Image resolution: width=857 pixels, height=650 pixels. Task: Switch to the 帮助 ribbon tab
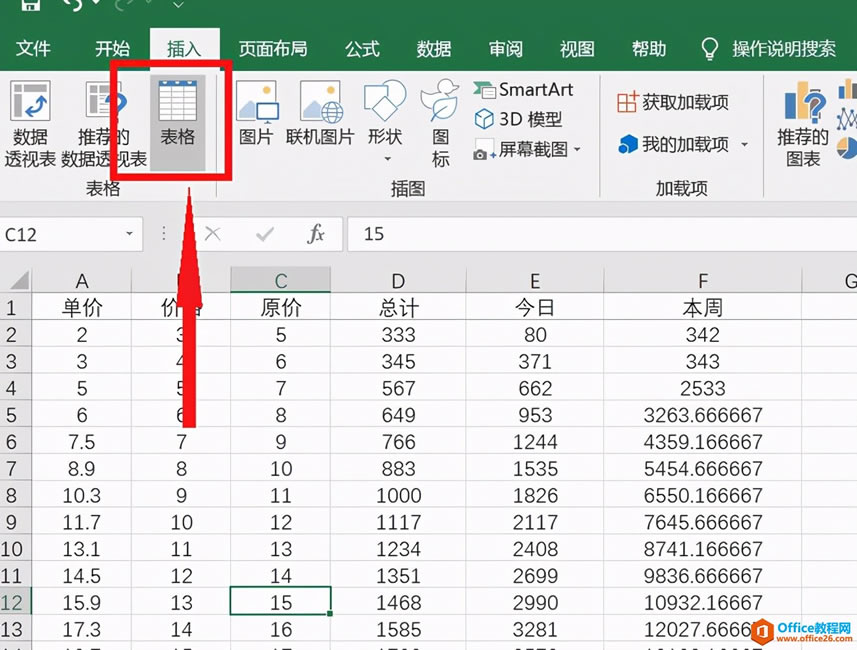(x=649, y=49)
